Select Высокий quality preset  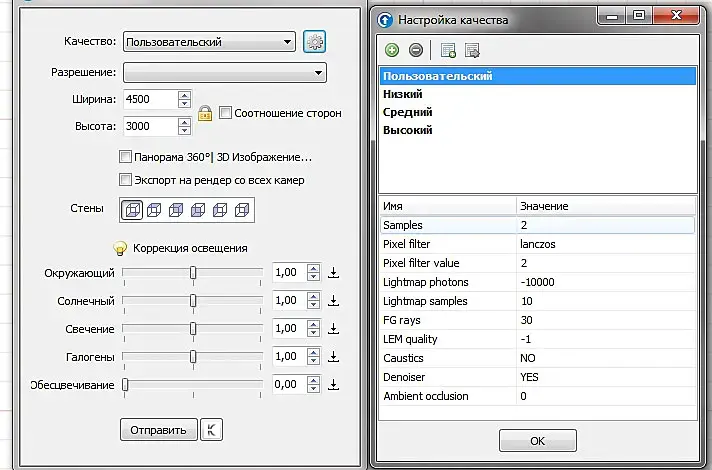pos(538,130)
